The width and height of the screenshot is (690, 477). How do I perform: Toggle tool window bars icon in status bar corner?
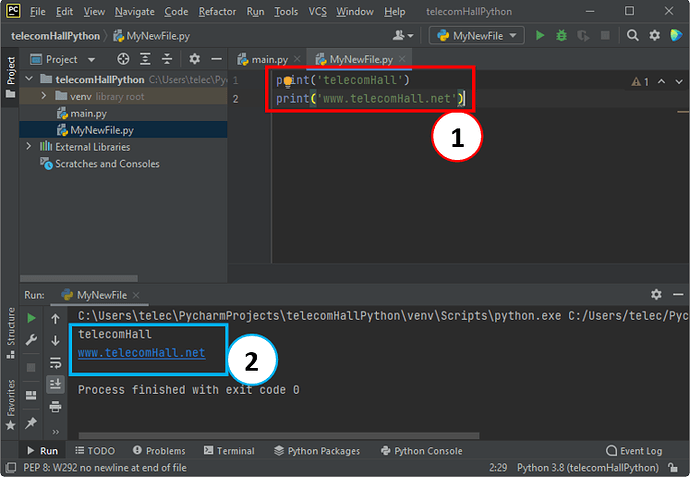coord(11,467)
